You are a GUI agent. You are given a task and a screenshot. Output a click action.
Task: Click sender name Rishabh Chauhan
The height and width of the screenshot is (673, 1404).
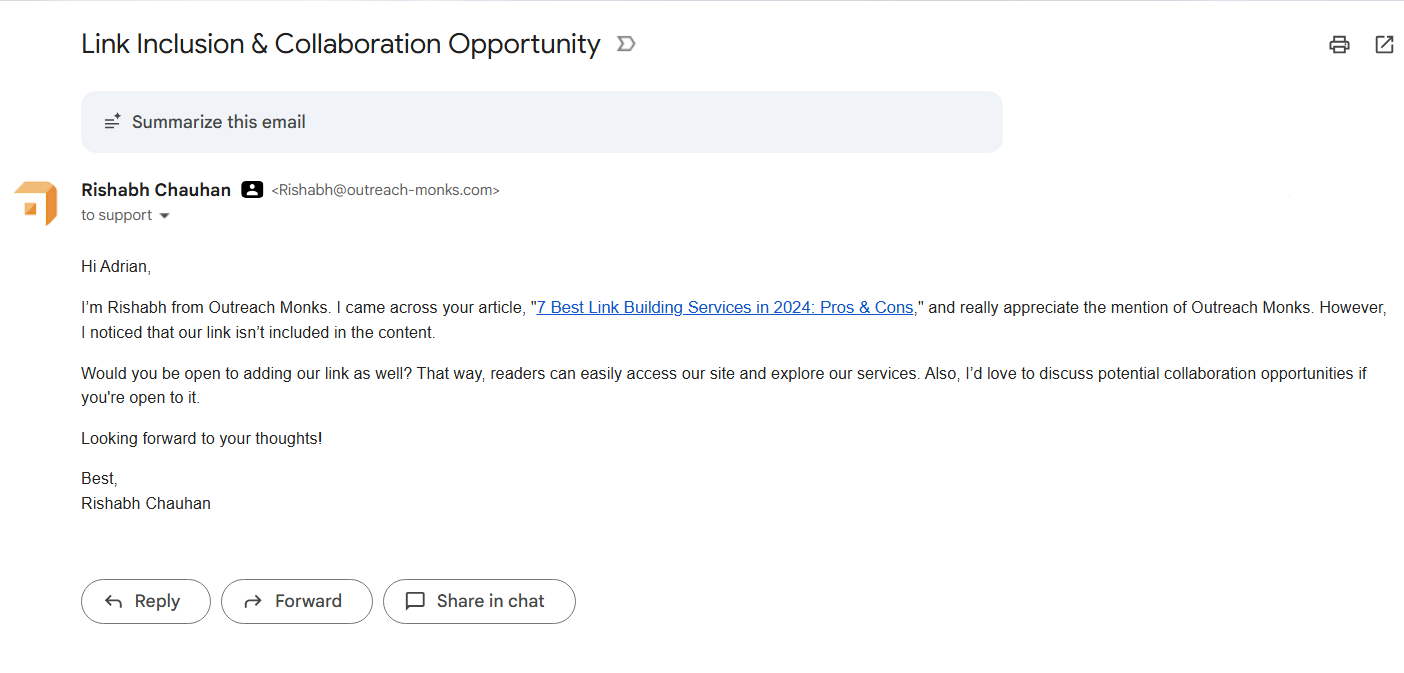point(155,189)
